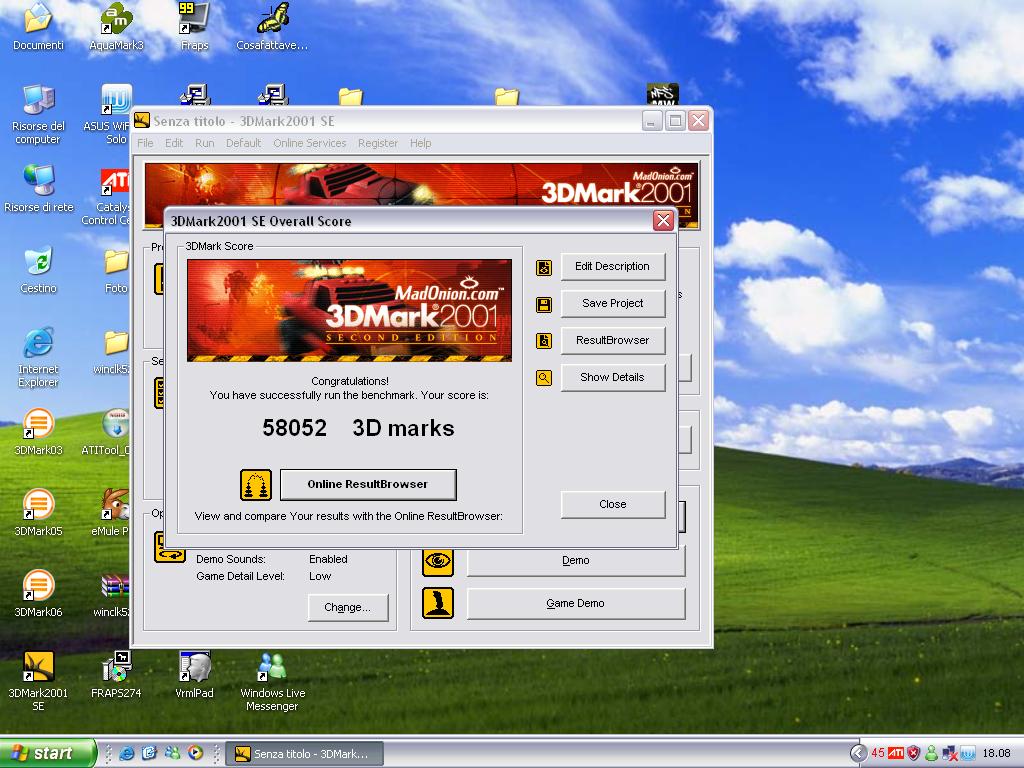Screen dimensions: 1024x768
Task: Click the Demo button in main window
Action: point(575,560)
